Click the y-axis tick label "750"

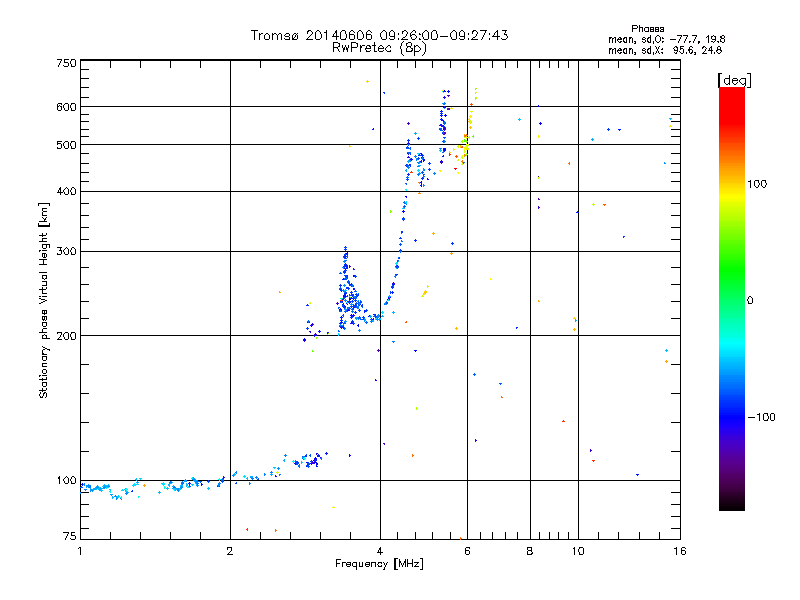[x=66, y=63]
